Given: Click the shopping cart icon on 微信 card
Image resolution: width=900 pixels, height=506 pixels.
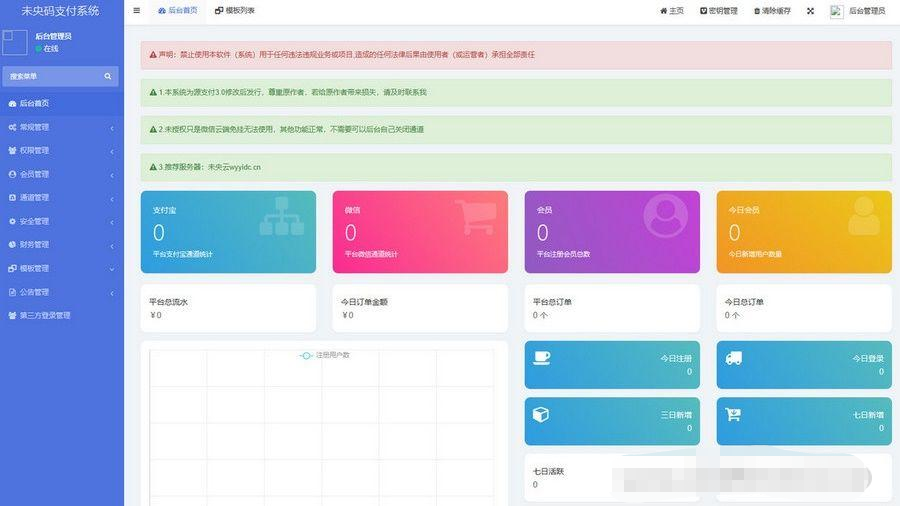Looking at the screenshot, I should click(476, 216).
